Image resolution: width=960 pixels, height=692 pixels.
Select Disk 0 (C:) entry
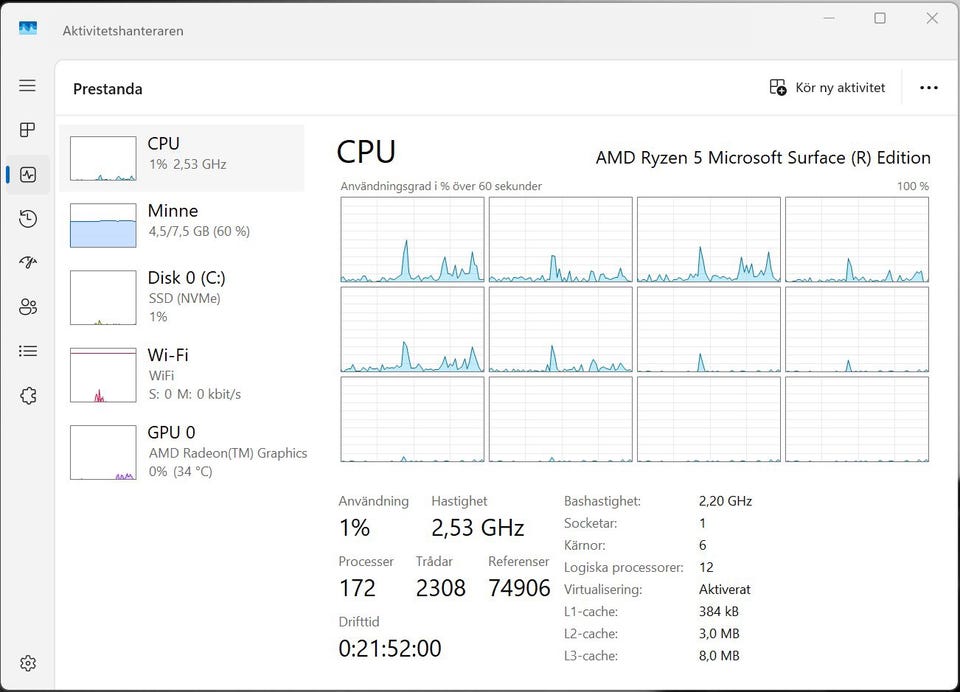point(181,297)
